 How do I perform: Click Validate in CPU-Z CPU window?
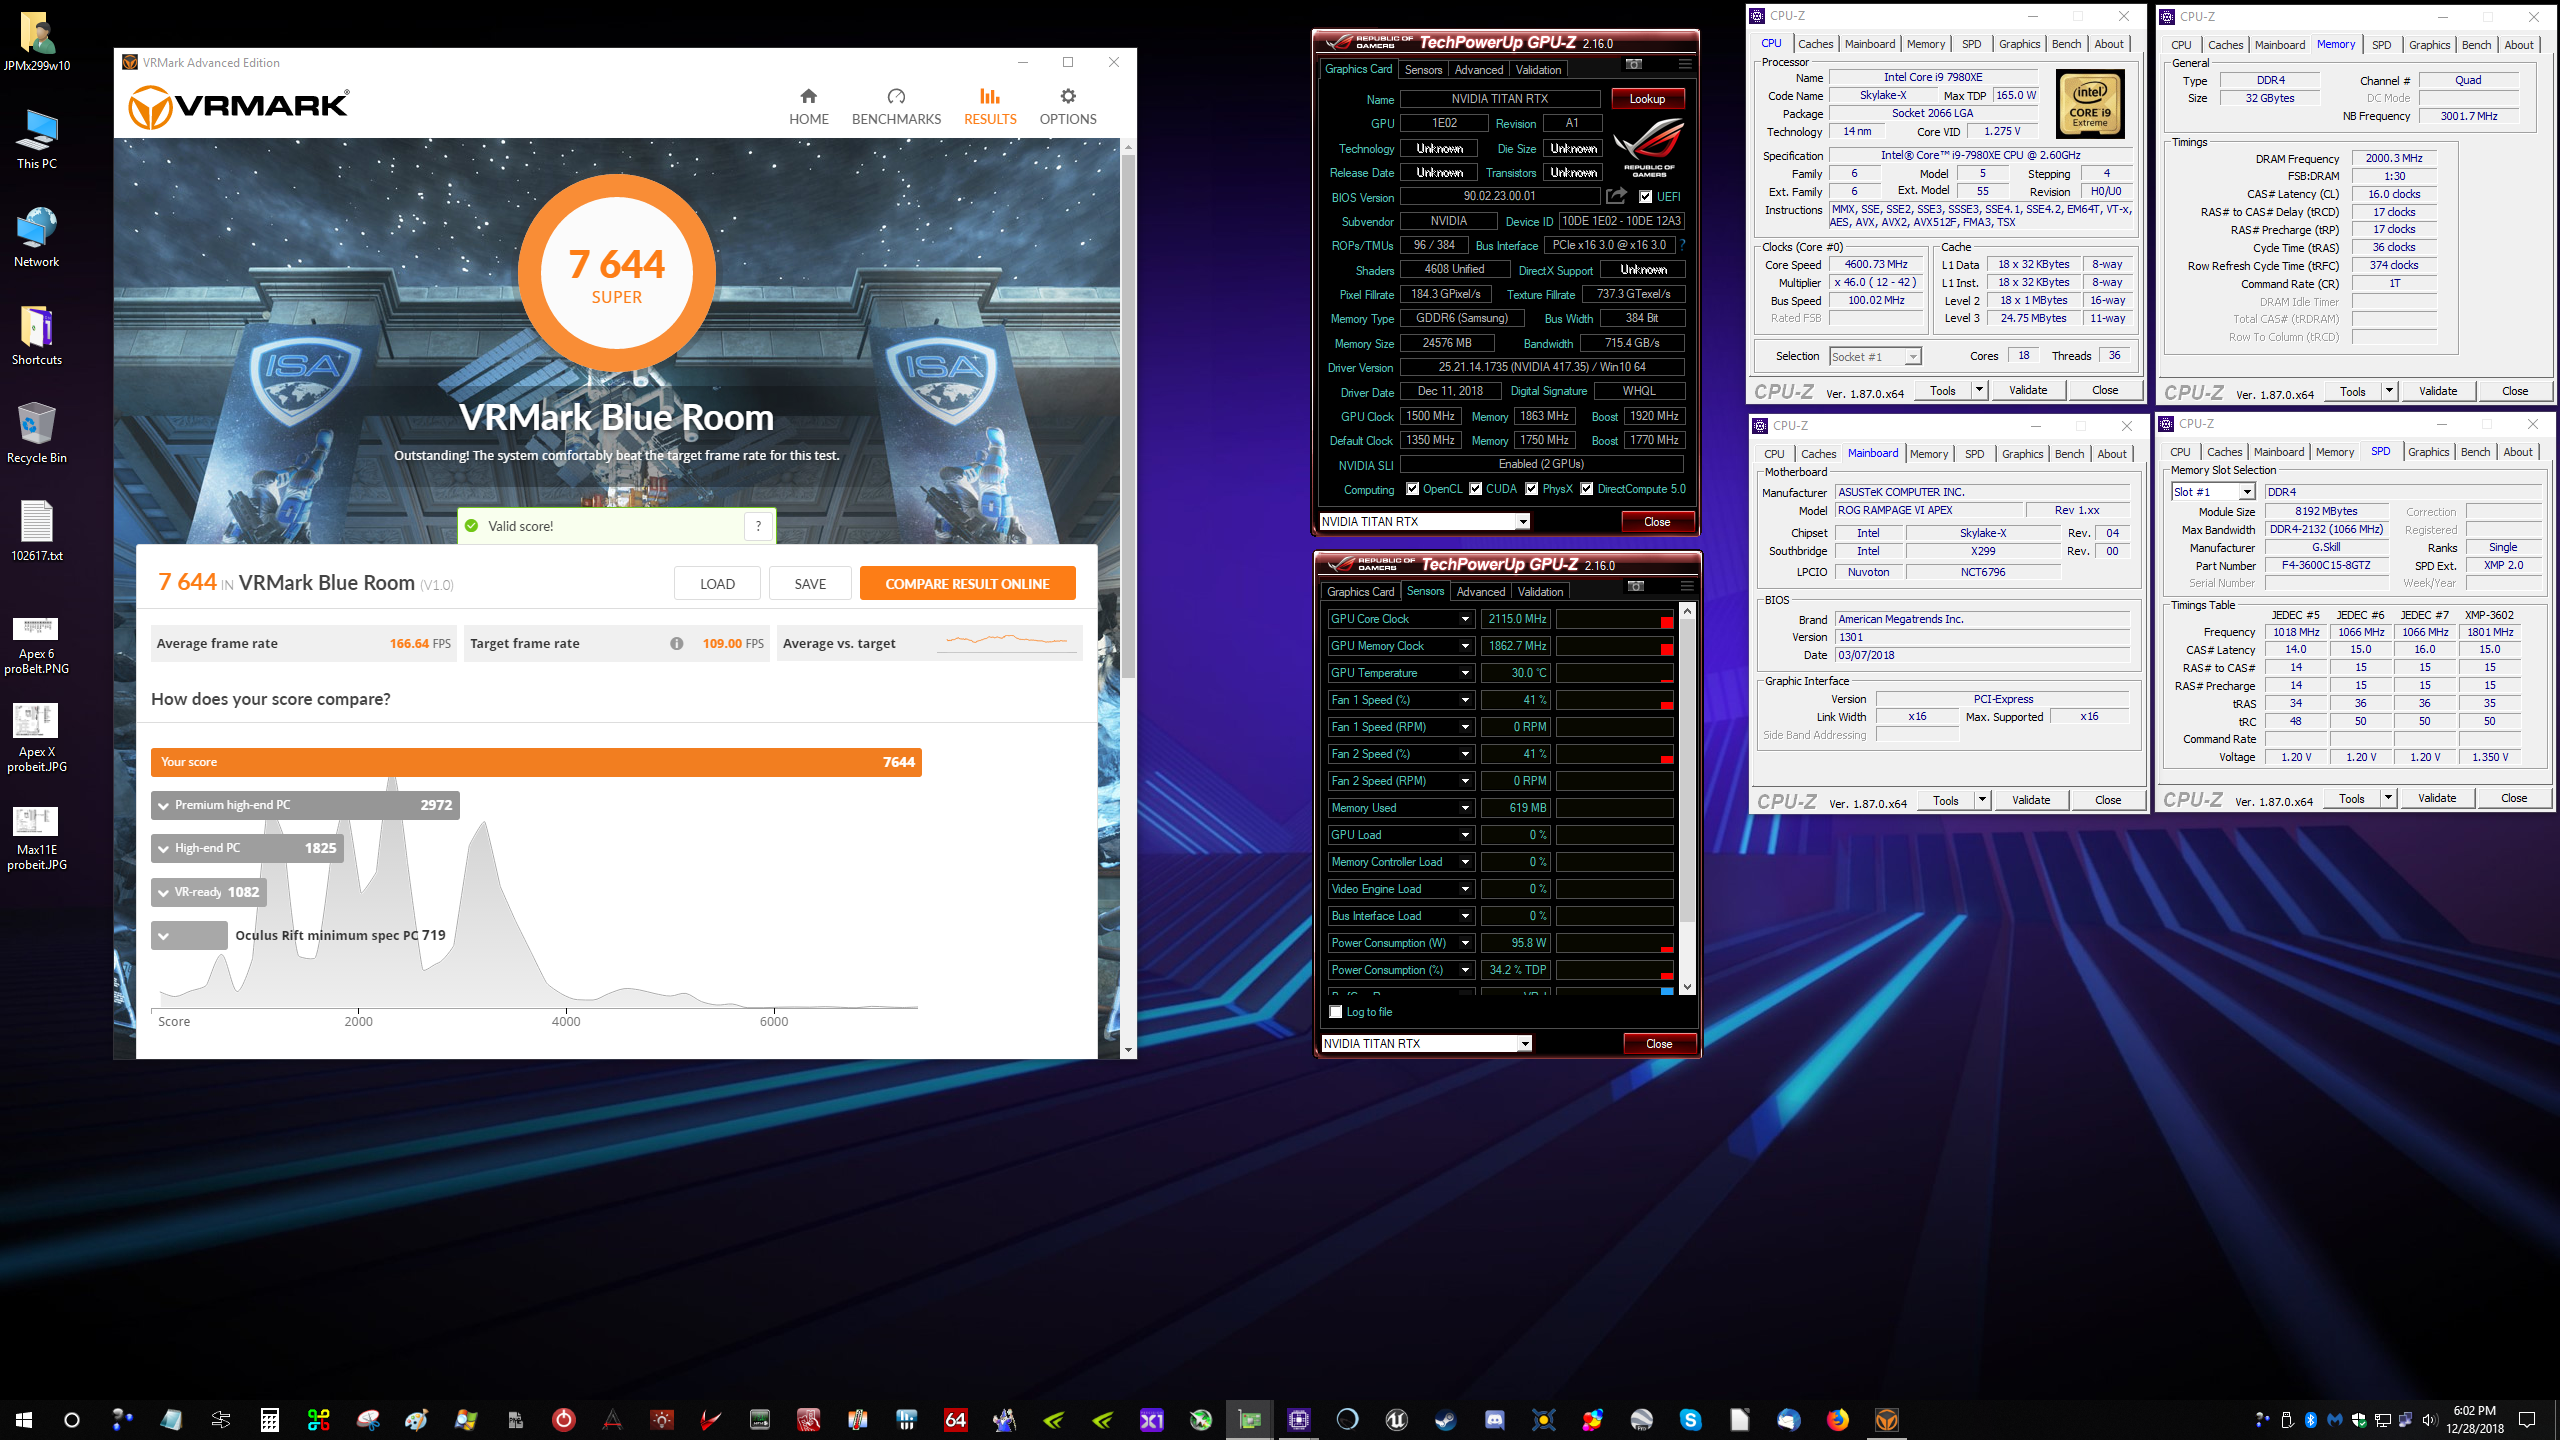(x=2028, y=390)
